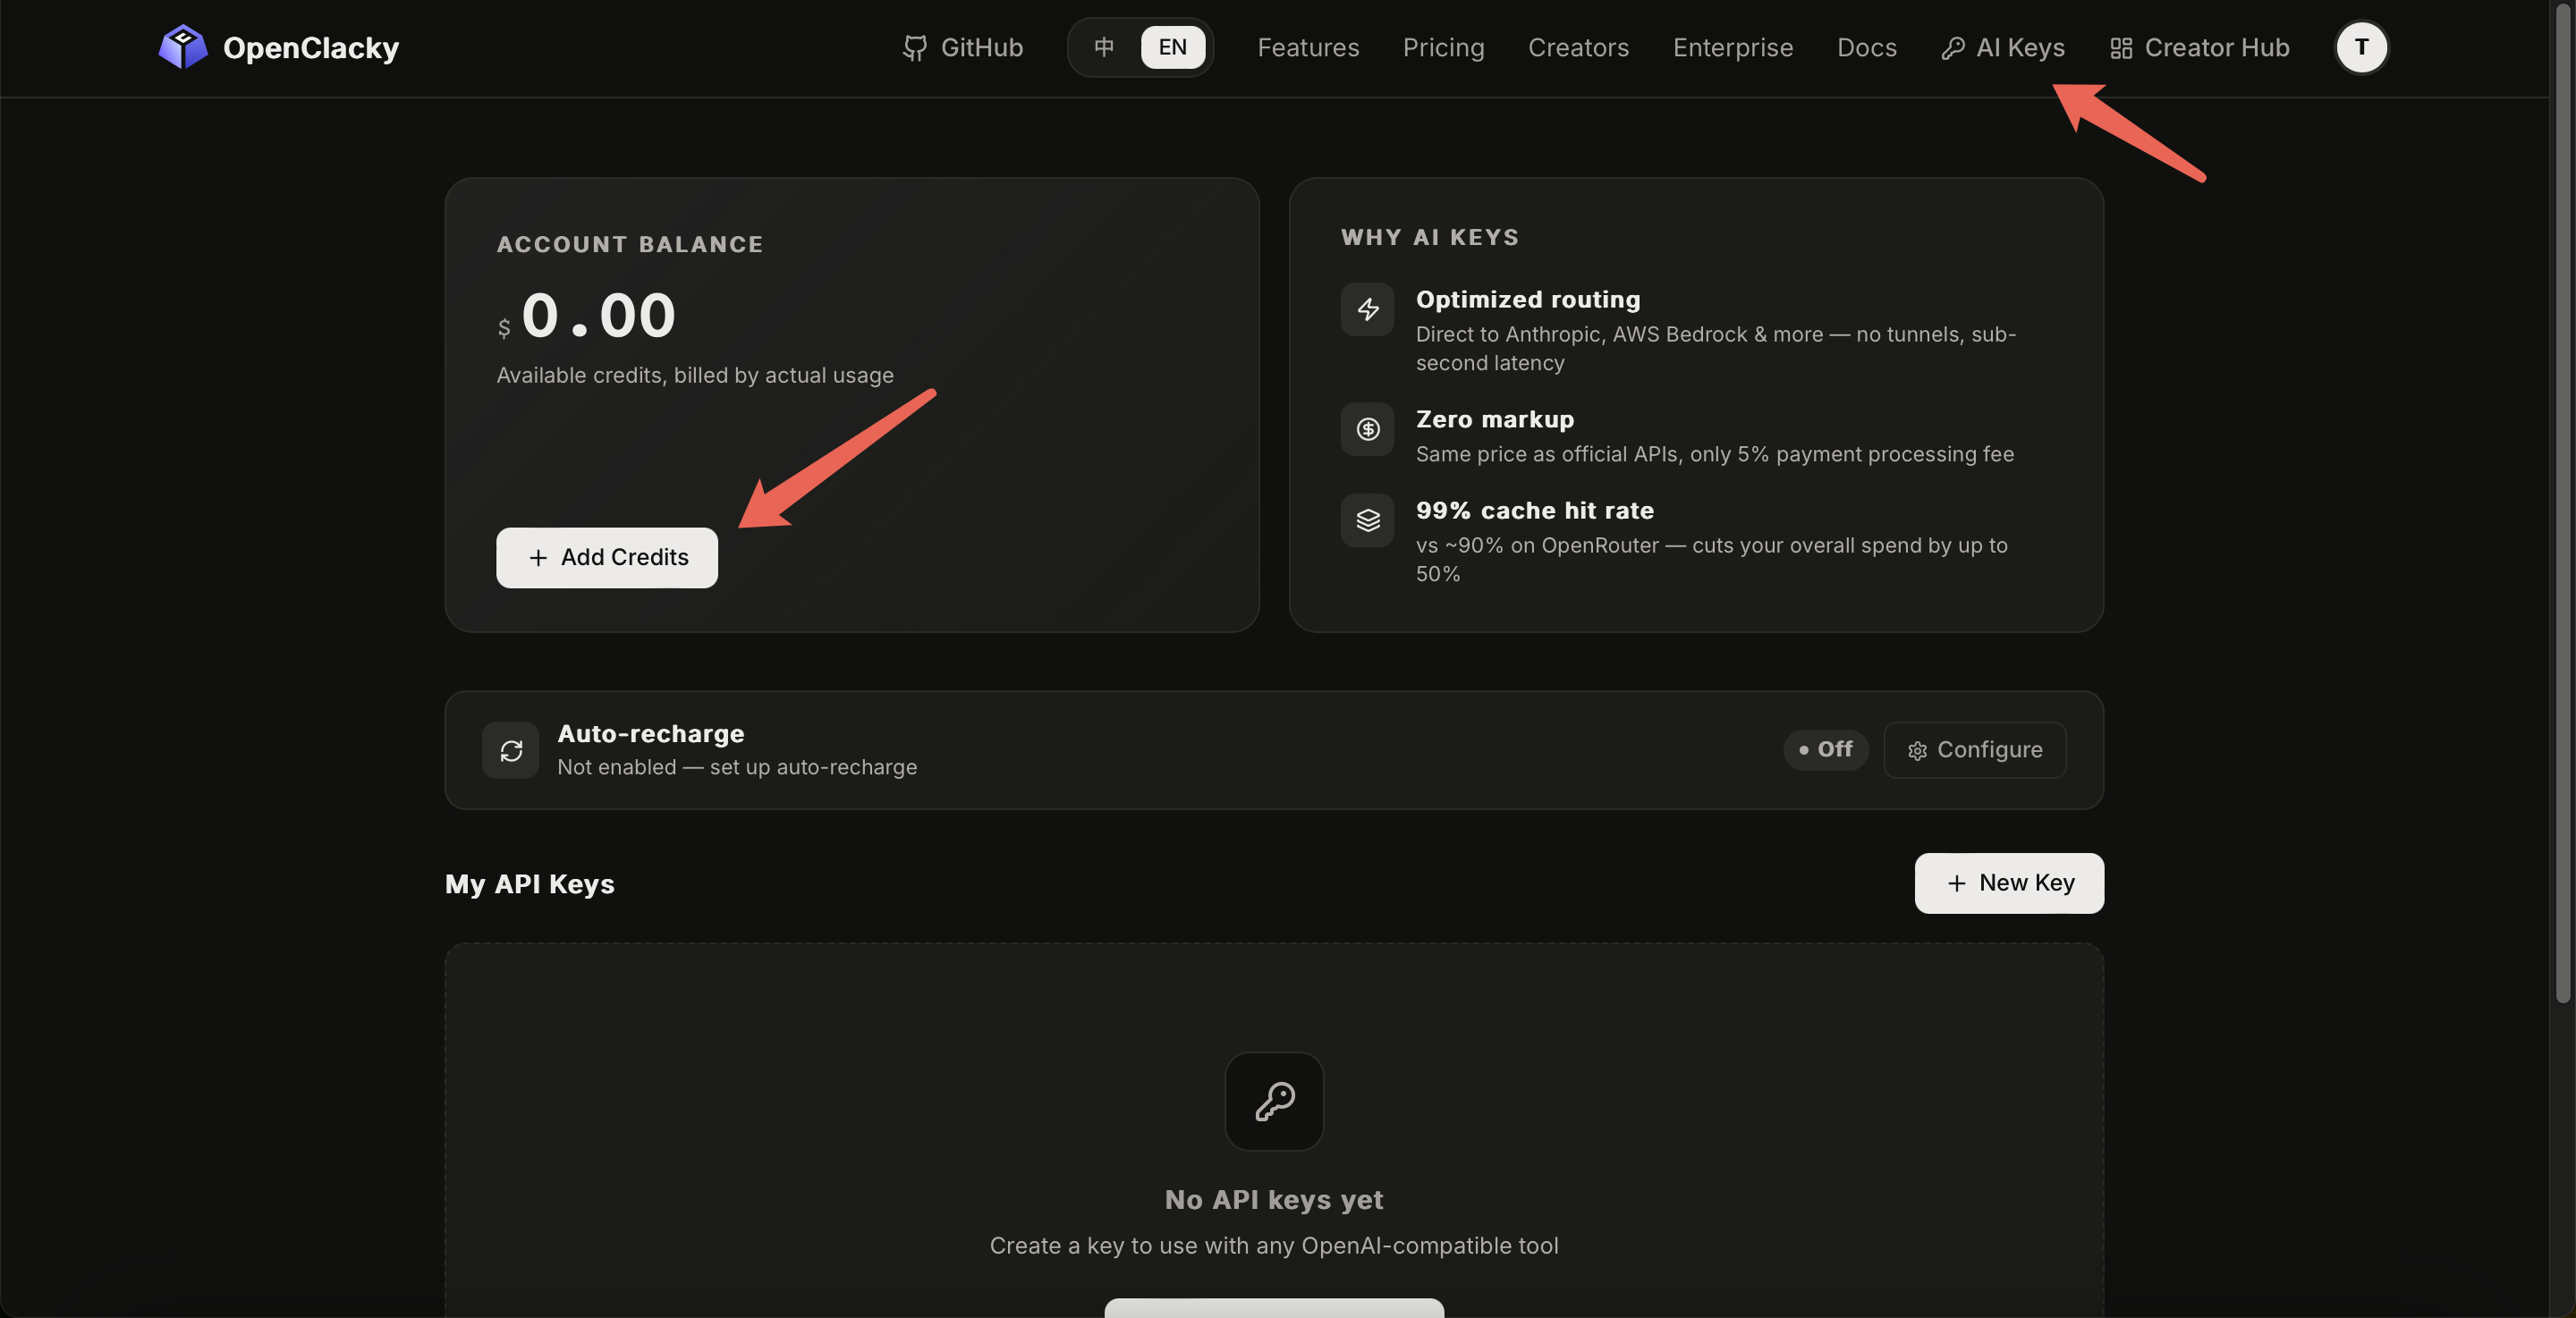The width and height of the screenshot is (2576, 1318).
Task: Click the Add Credits button
Action: point(607,557)
